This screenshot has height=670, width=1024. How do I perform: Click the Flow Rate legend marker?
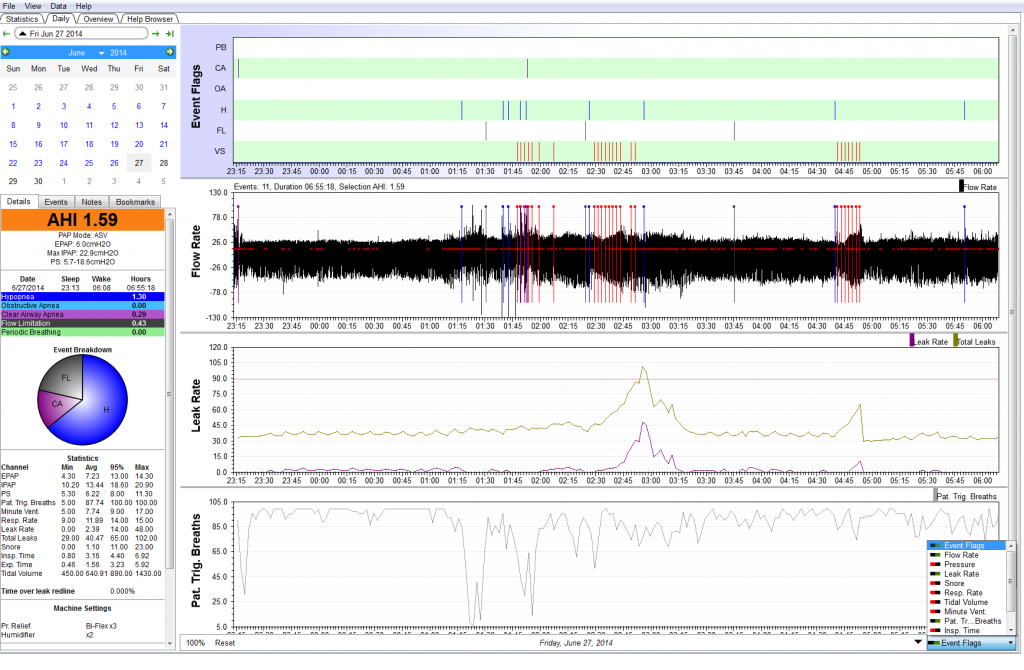(963, 185)
